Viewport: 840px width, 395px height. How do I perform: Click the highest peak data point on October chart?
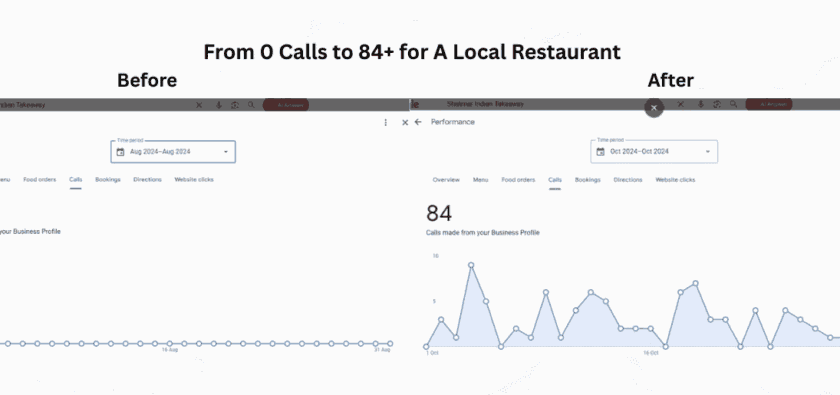[x=471, y=265]
